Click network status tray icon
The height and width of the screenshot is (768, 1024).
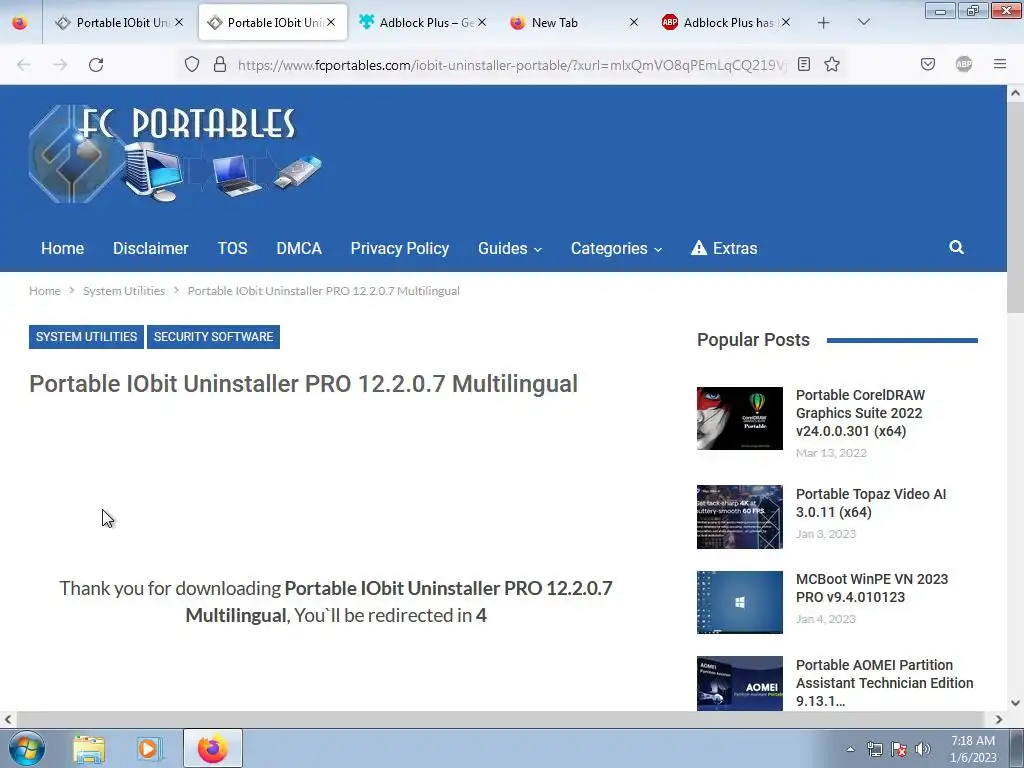point(874,749)
